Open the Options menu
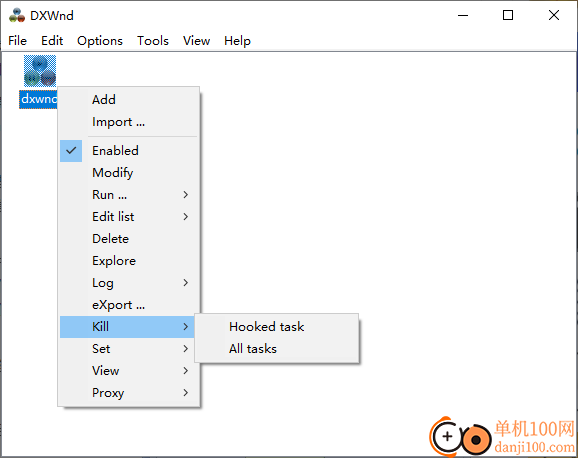Screen dimensions: 578x458 [100, 41]
